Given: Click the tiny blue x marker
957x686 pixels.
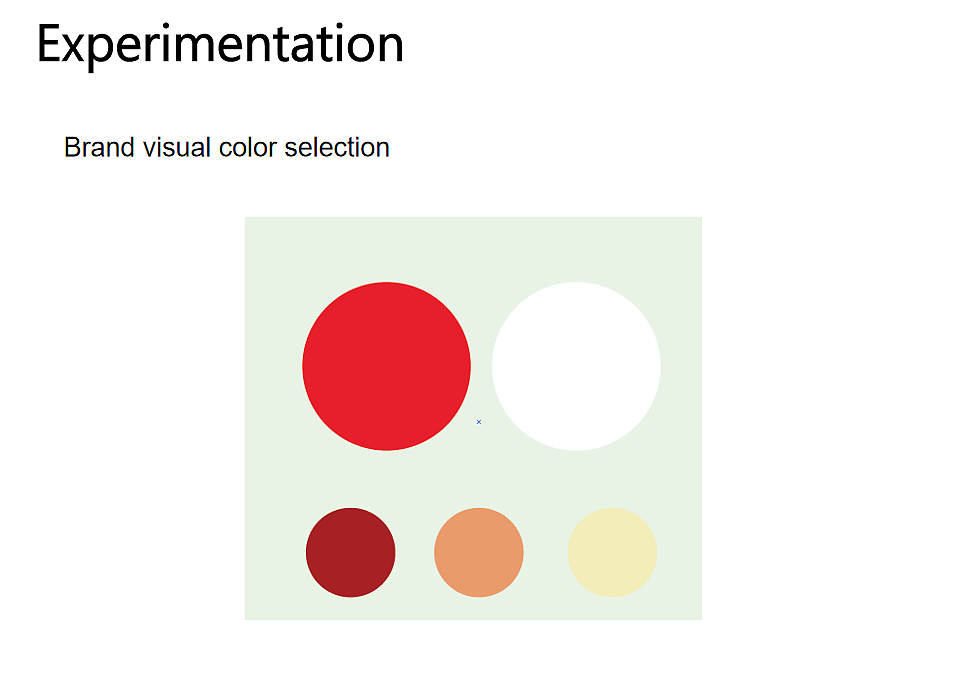Looking at the screenshot, I should point(479,422).
